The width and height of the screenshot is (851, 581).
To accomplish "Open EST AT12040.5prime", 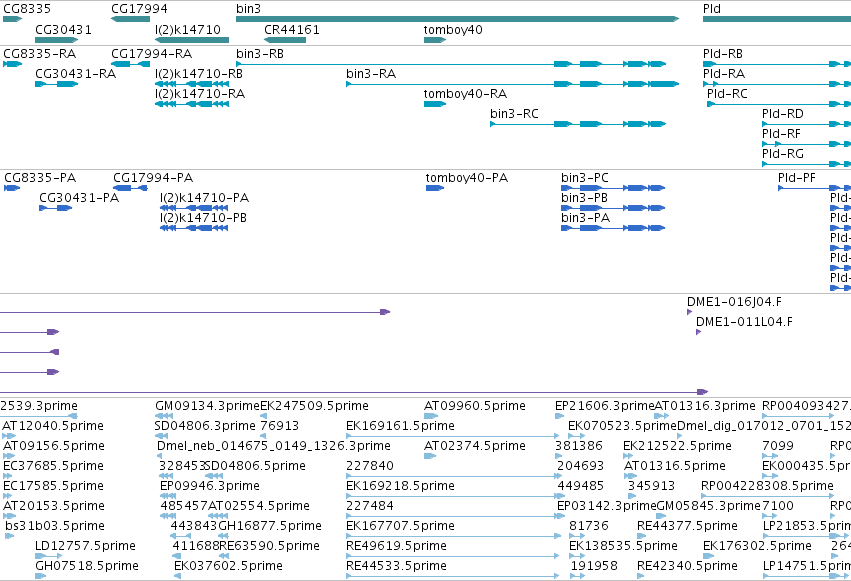I will [x=53, y=426].
